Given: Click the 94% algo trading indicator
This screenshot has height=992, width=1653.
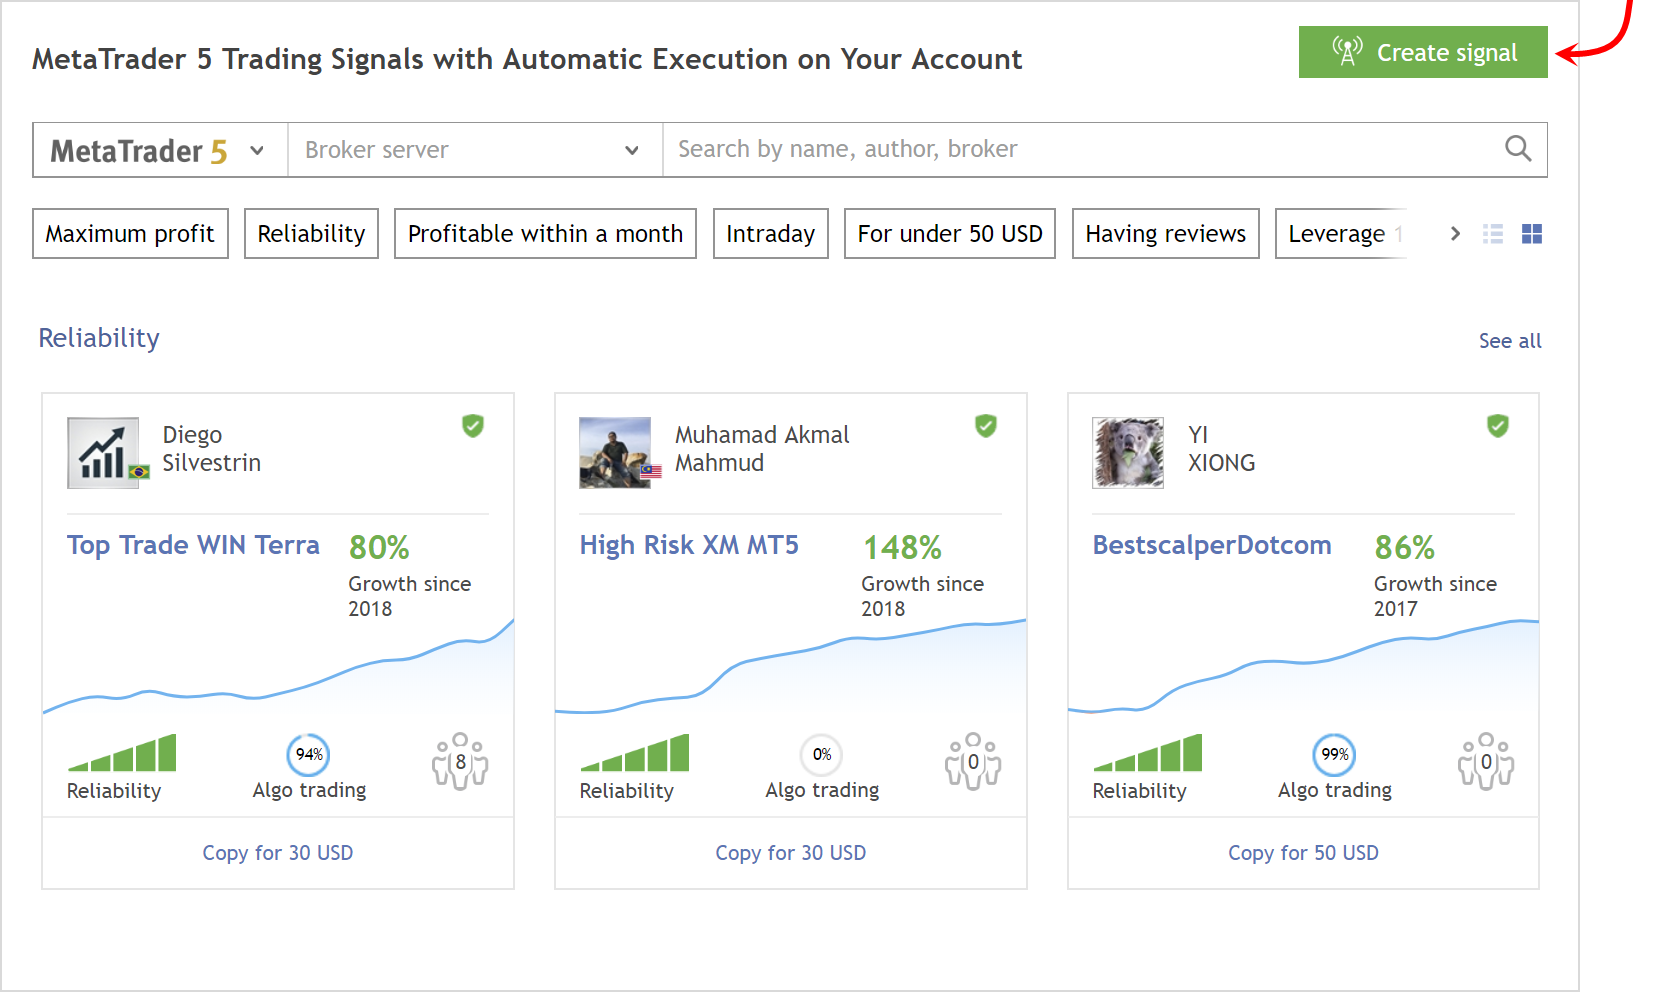Looking at the screenshot, I should point(309,755).
